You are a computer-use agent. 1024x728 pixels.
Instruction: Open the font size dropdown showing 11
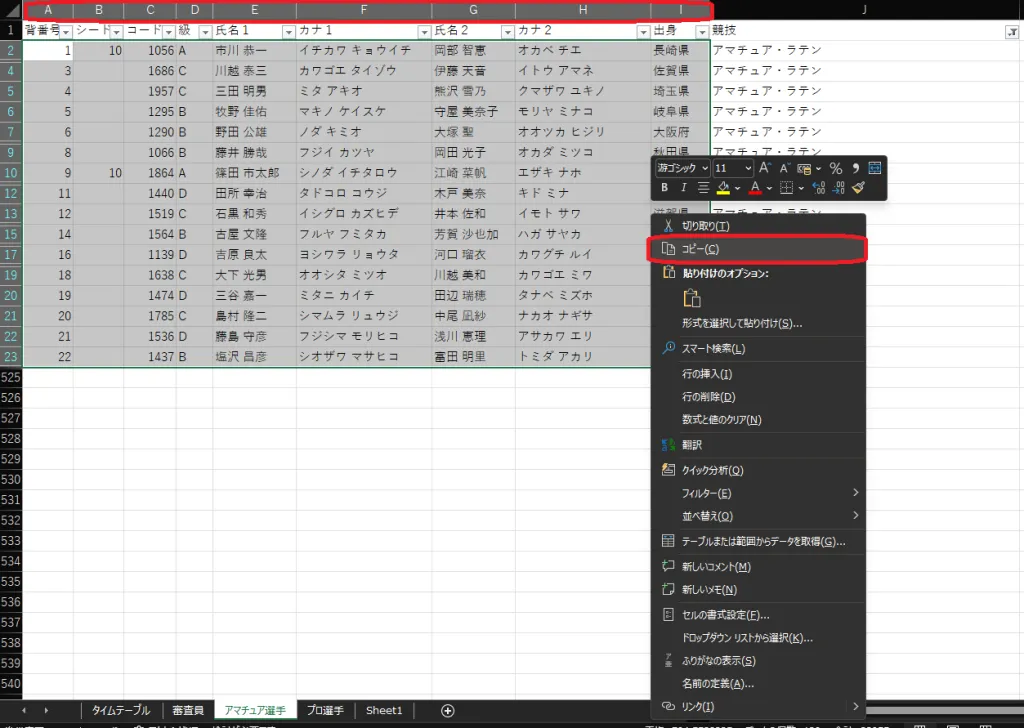point(733,168)
